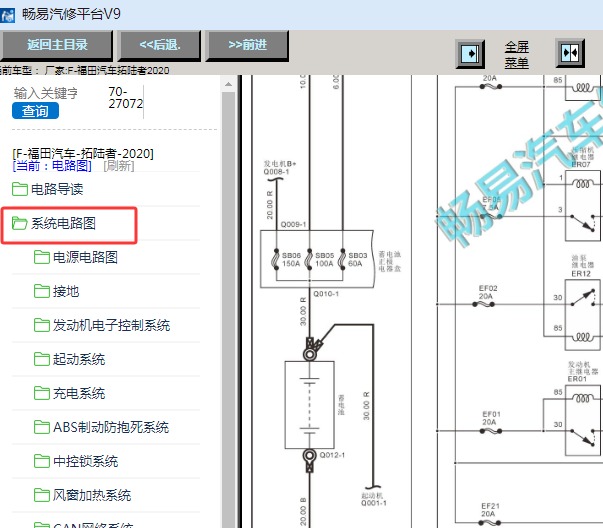
Task: Go back with the <<后退 button
Action: tap(159, 45)
